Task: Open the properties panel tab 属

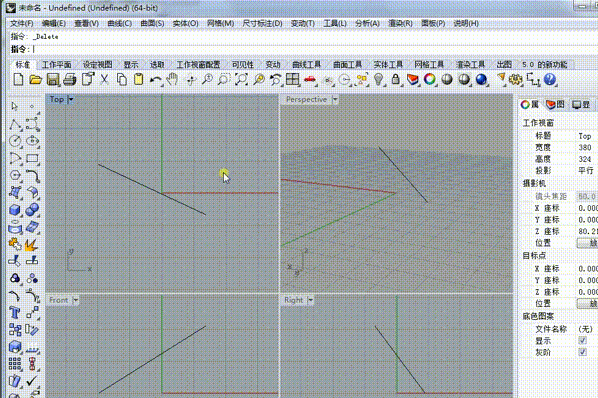Action: pos(530,104)
